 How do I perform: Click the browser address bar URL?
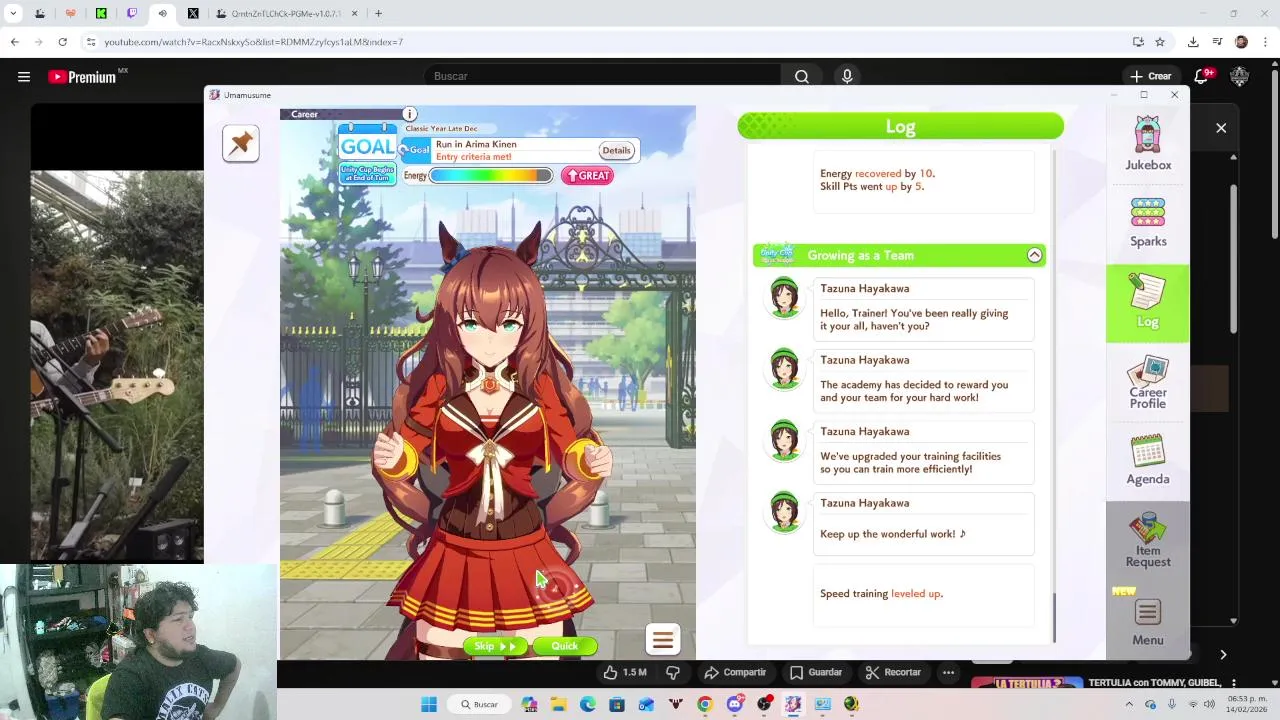point(253,42)
